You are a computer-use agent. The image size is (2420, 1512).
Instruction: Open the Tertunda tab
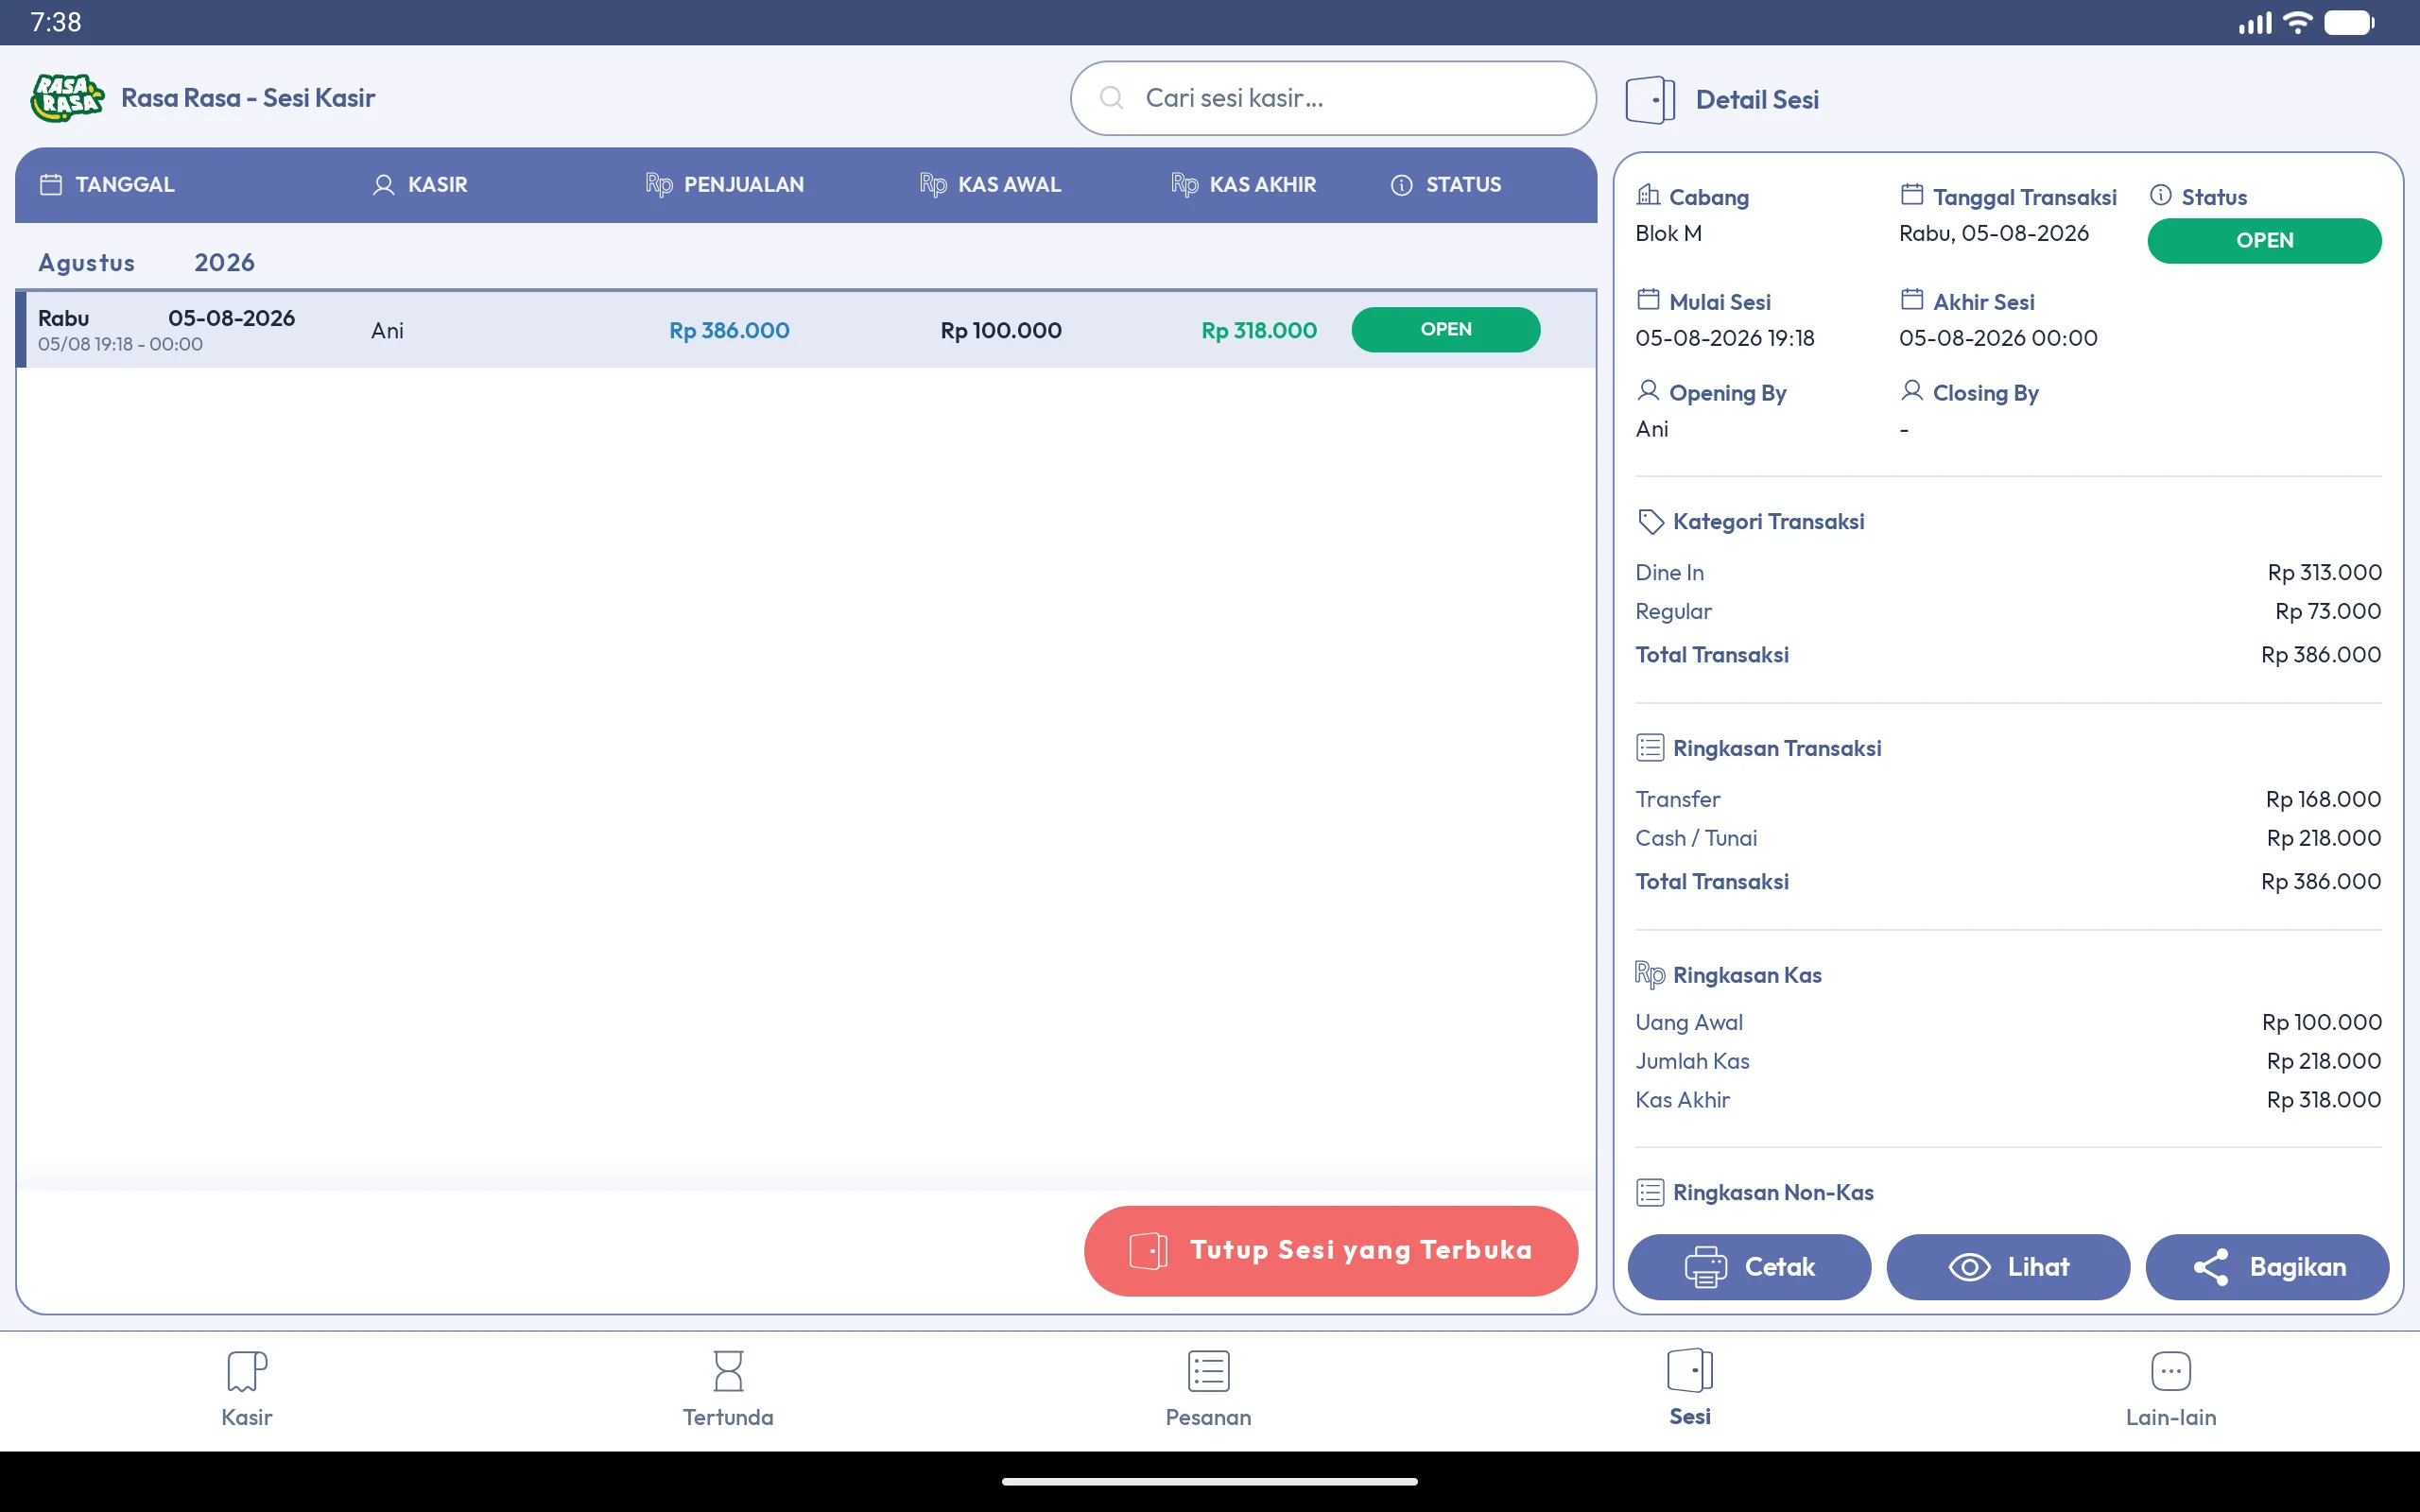click(x=728, y=1389)
